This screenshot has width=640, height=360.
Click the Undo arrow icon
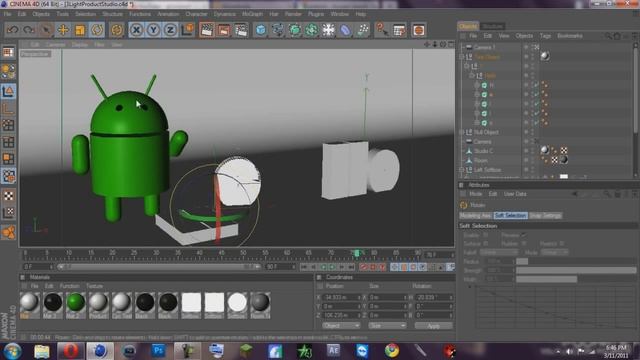[x=13, y=30]
